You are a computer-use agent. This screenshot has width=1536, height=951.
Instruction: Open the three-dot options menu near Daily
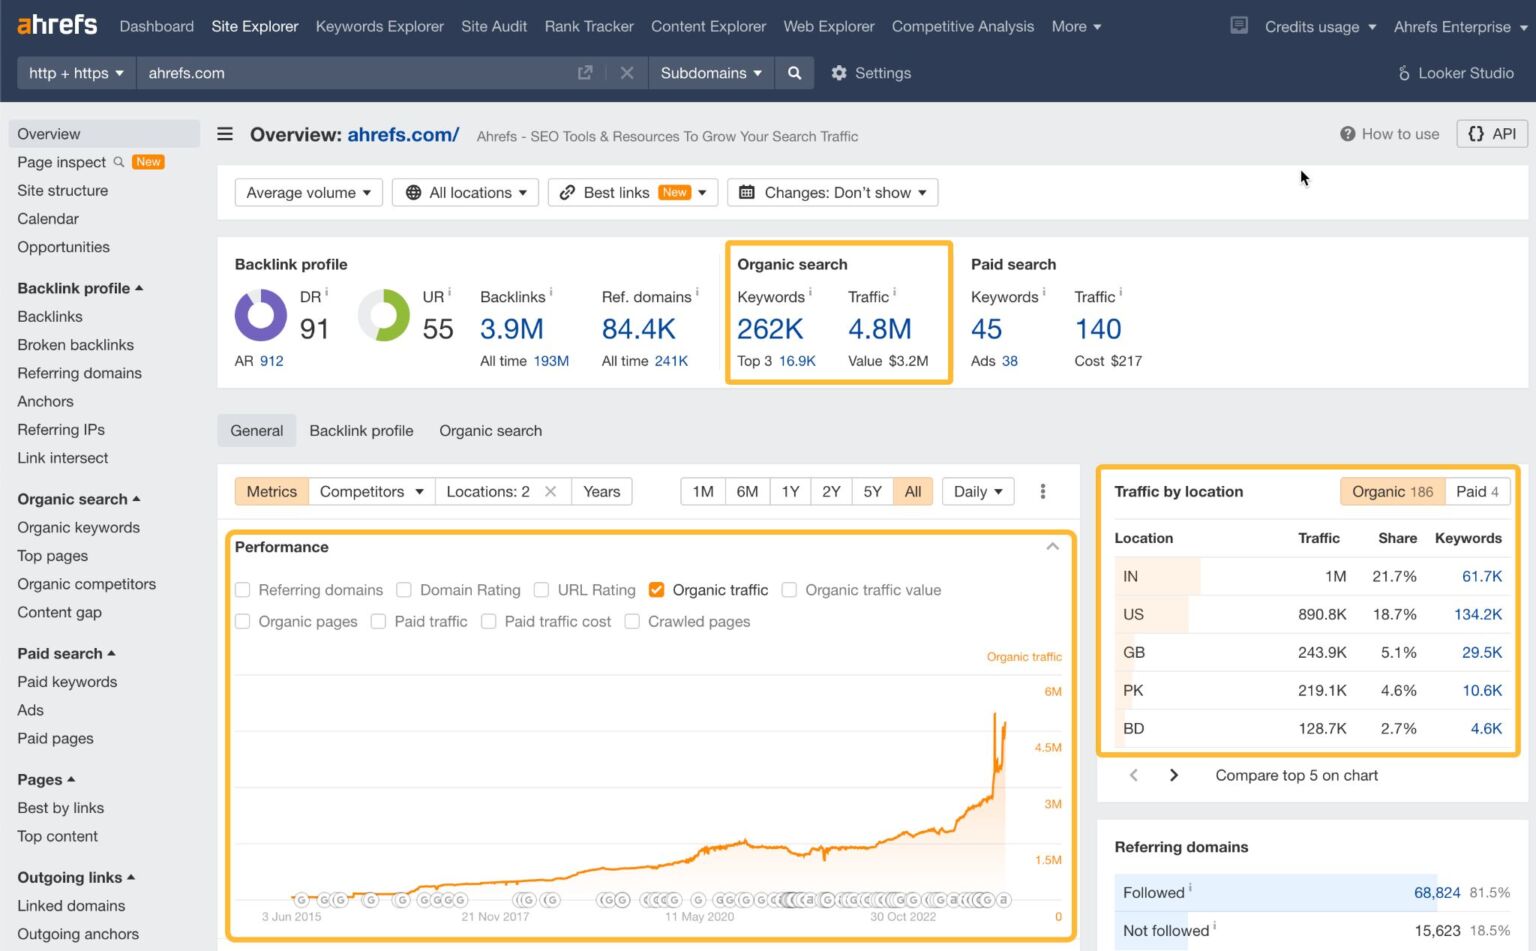1042,491
